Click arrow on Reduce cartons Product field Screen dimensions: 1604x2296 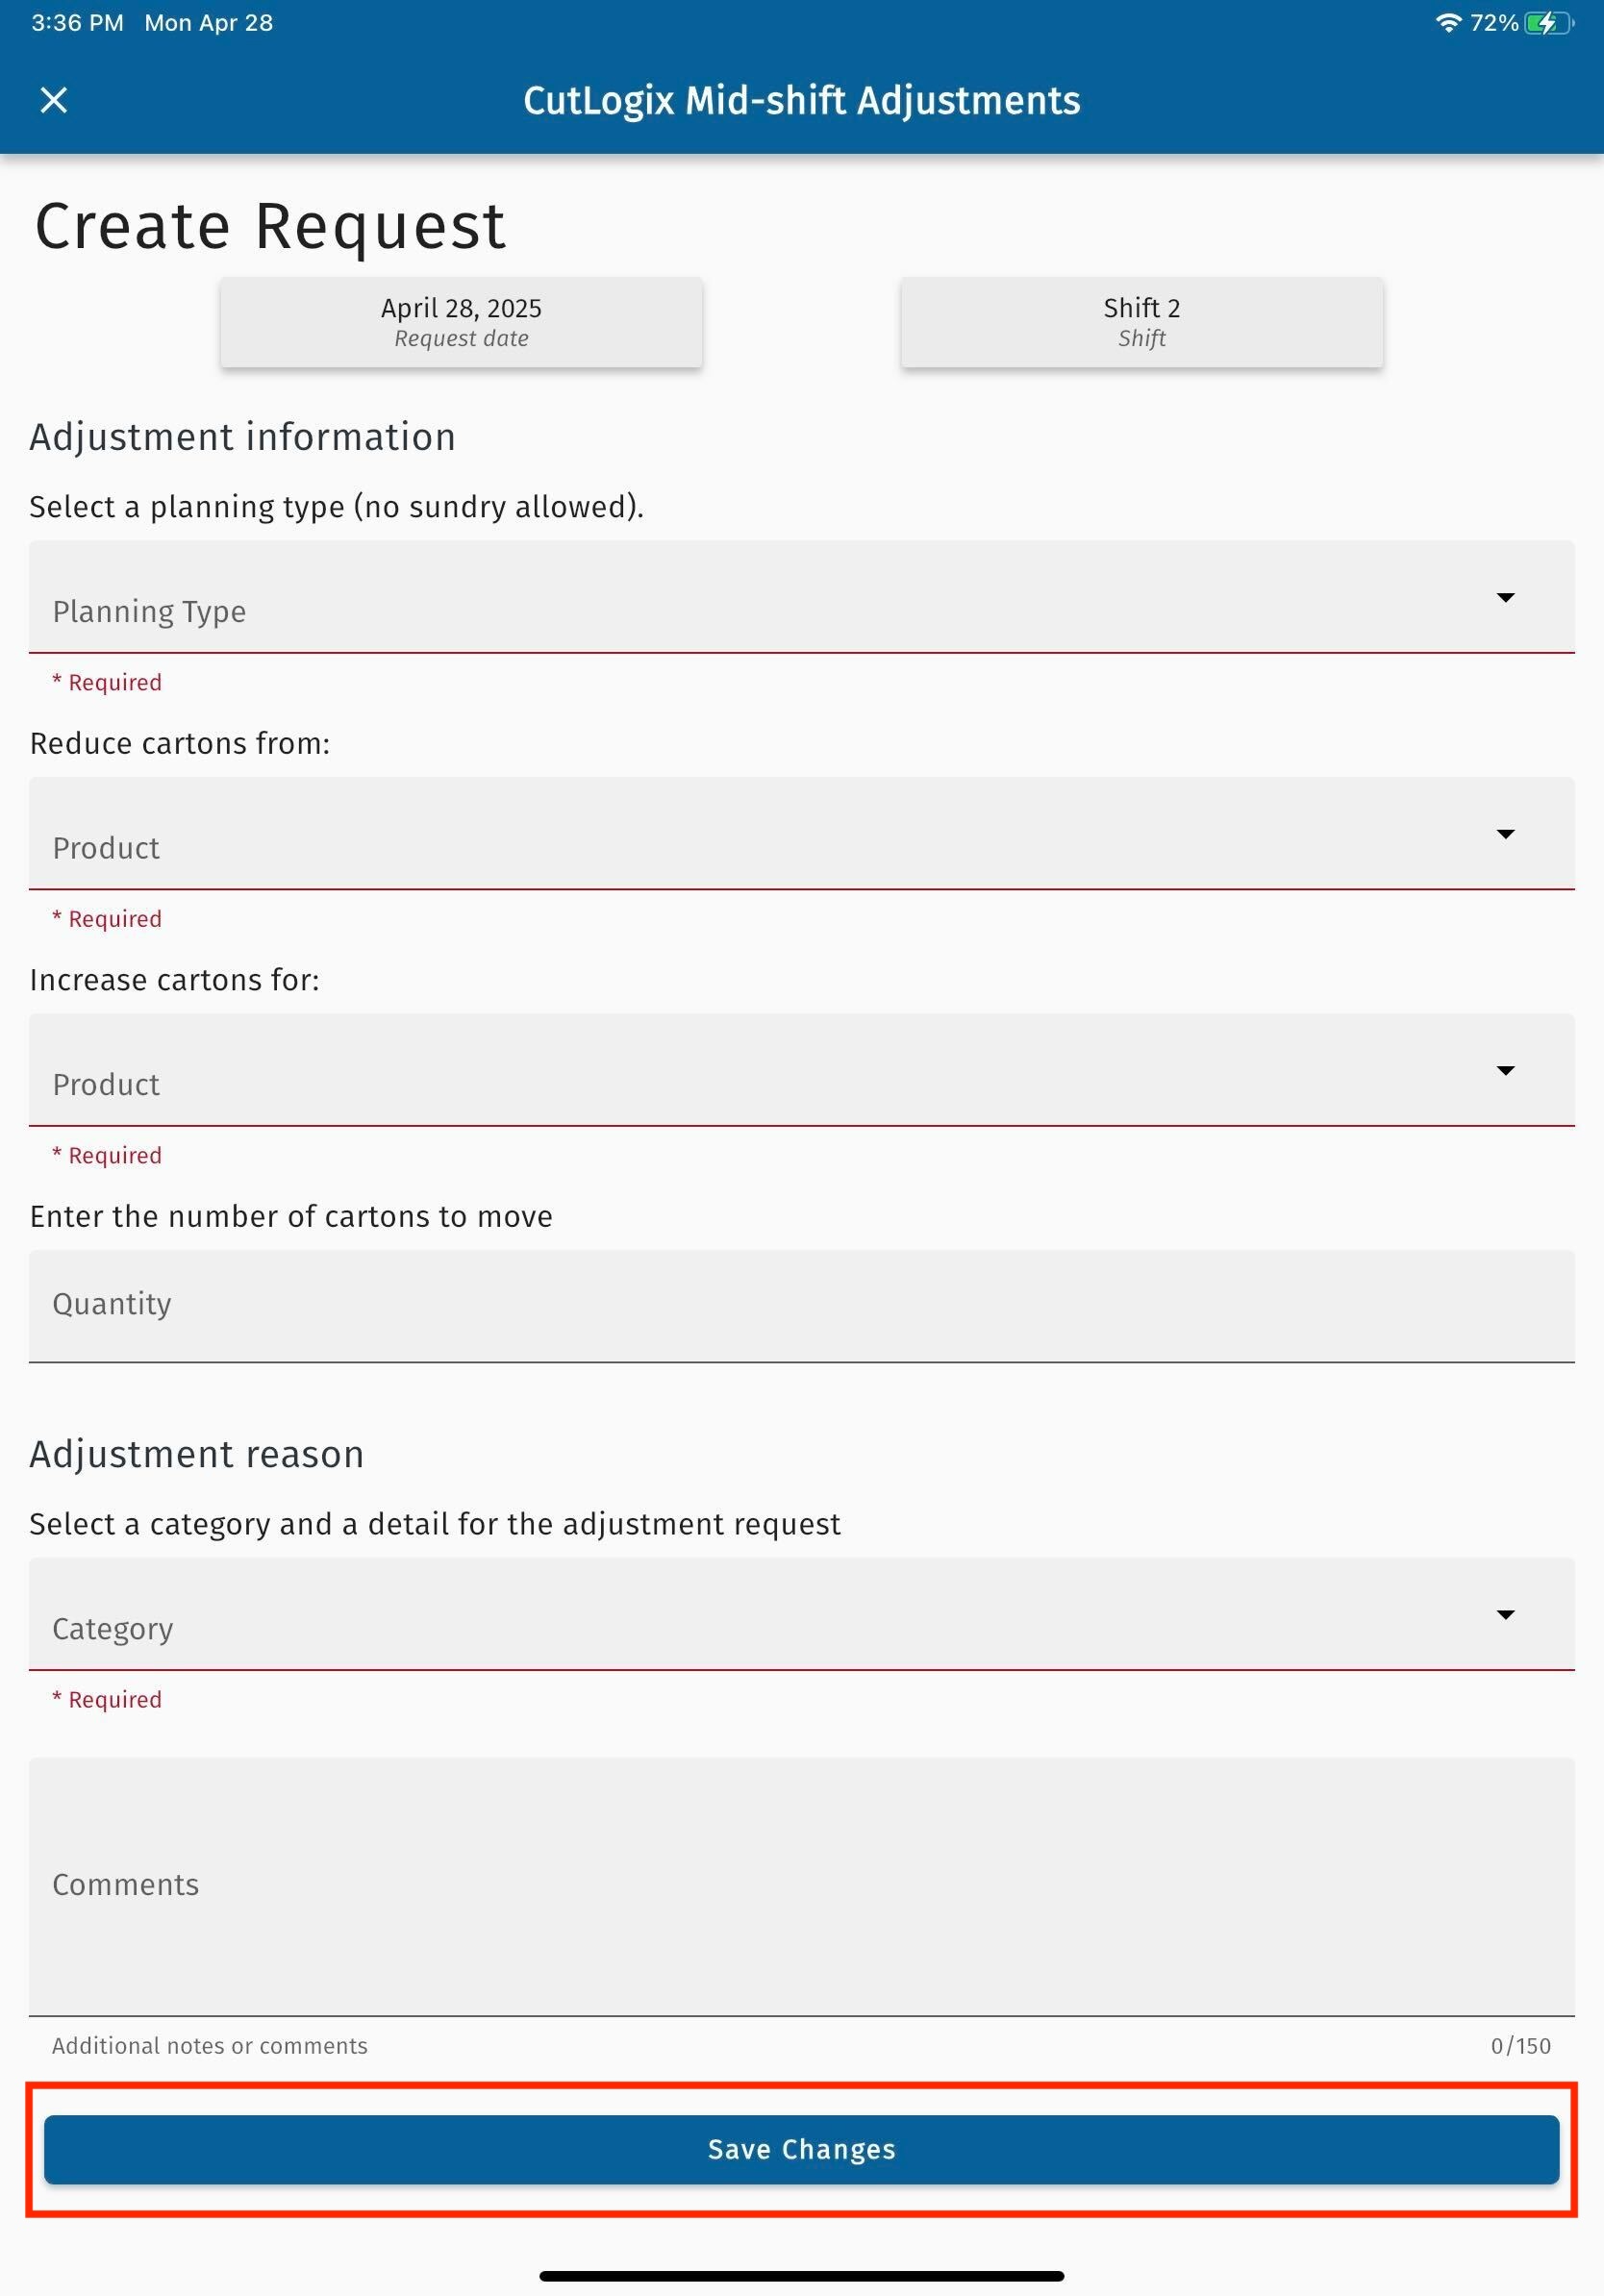tap(1505, 834)
